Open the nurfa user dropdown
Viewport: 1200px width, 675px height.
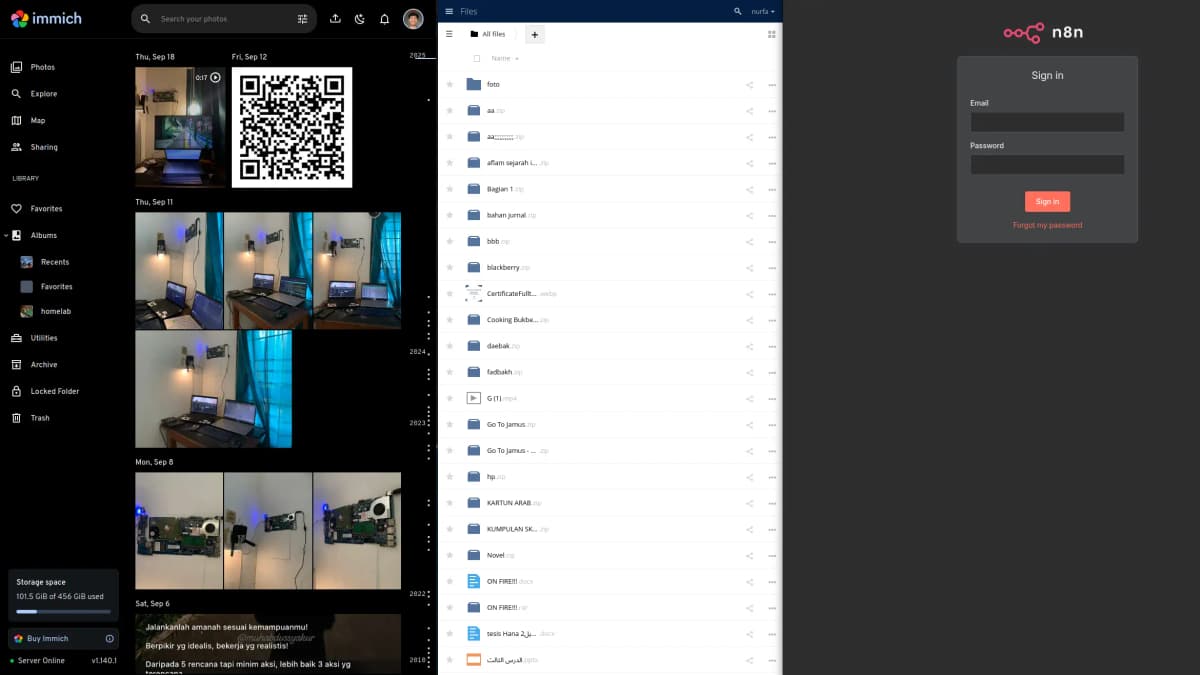[763, 11]
